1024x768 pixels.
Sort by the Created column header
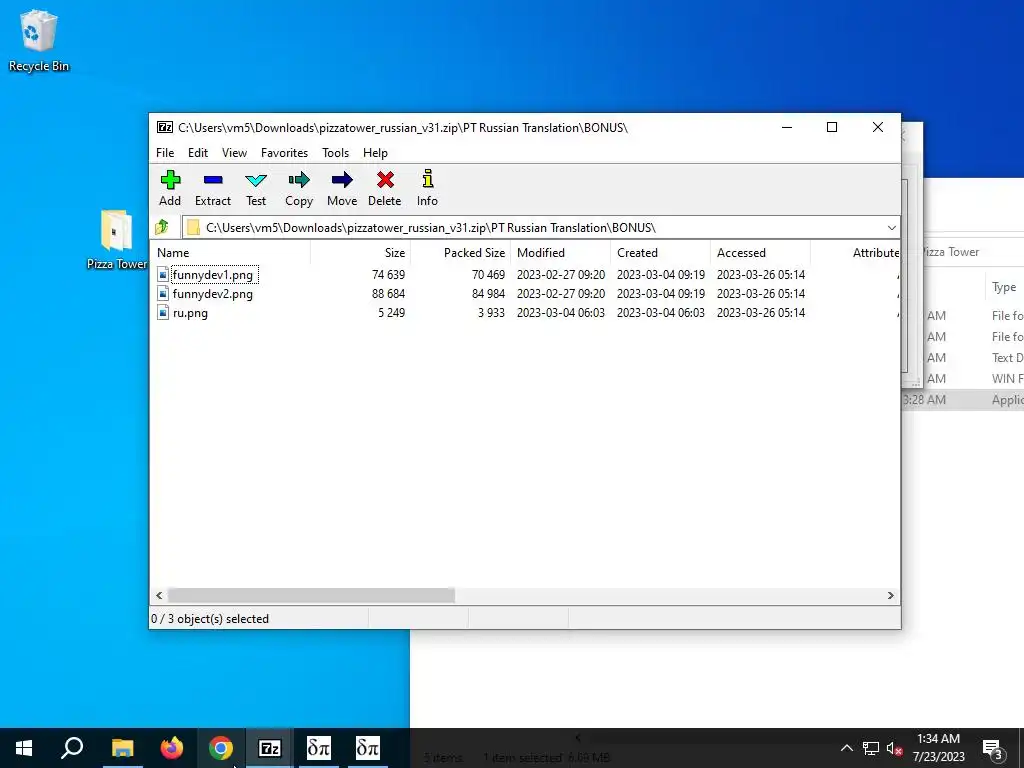click(x=660, y=253)
